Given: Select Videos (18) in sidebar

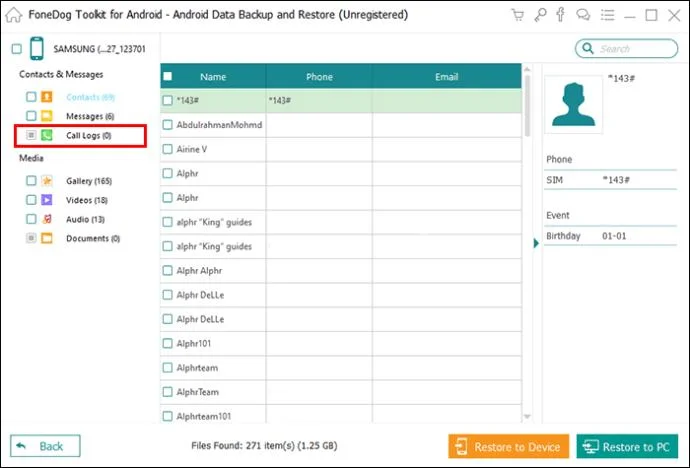Looking at the screenshot, I should tap(87, 200).
